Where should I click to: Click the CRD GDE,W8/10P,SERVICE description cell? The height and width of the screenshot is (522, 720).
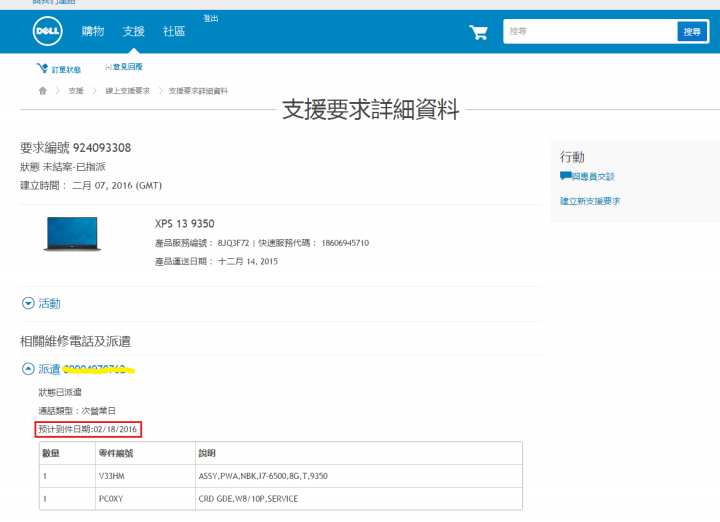click(x=359, y=499)
